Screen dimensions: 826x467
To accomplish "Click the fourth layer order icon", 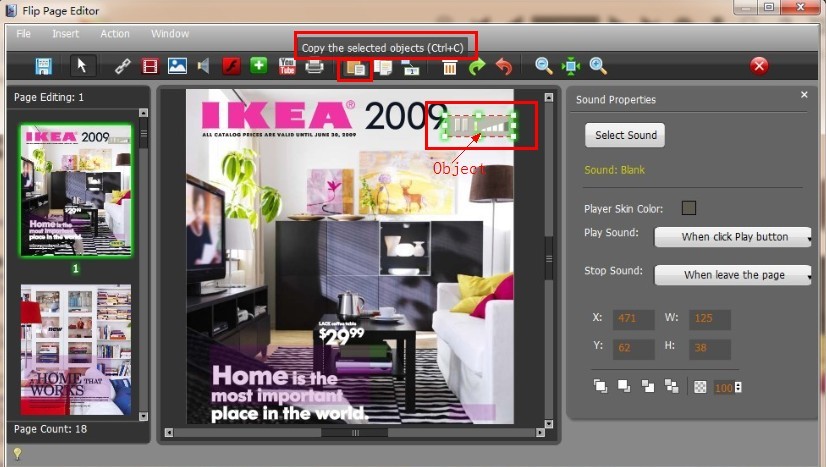I will [672, 386].
